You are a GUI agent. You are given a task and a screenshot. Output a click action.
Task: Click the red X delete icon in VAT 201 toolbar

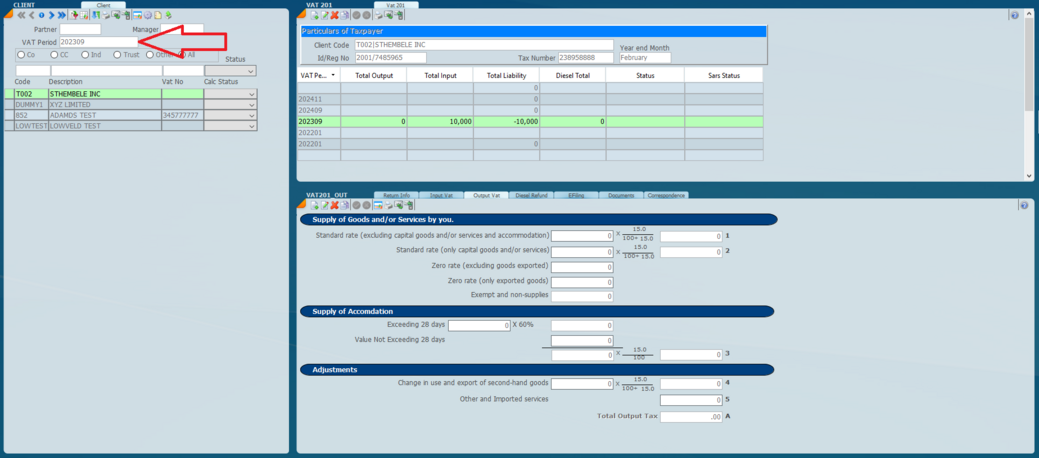click(335, 16)
